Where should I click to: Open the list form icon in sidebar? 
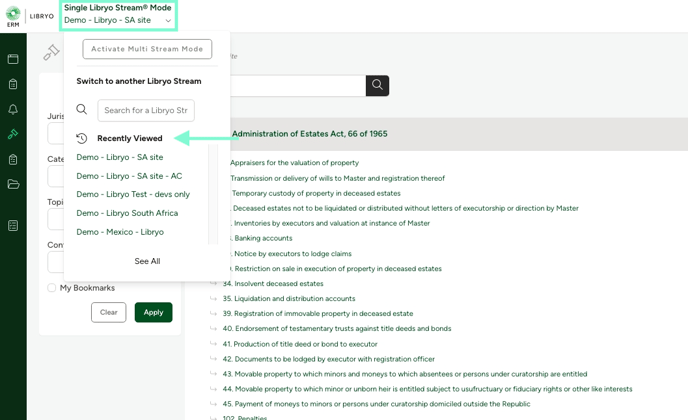[13, 226]
